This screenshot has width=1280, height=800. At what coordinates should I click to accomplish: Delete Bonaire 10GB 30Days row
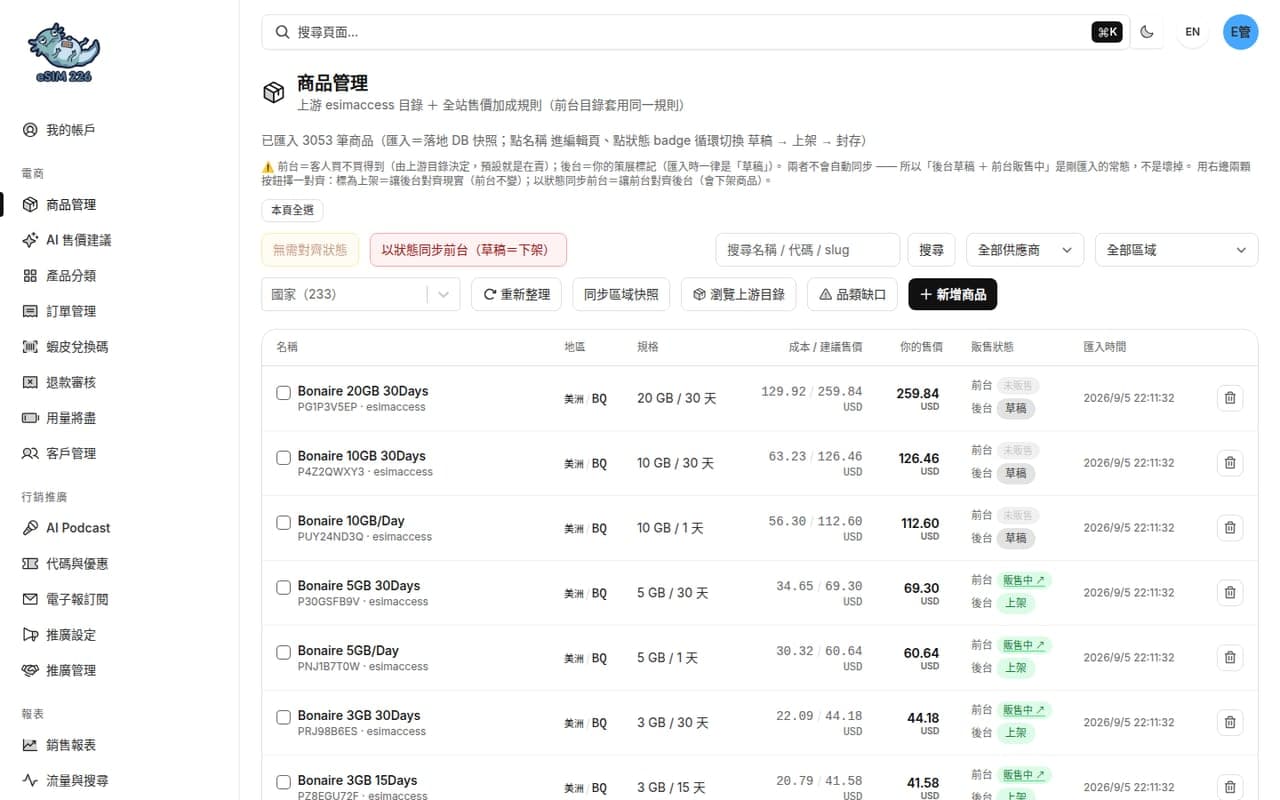click(x=1230, y=463)
